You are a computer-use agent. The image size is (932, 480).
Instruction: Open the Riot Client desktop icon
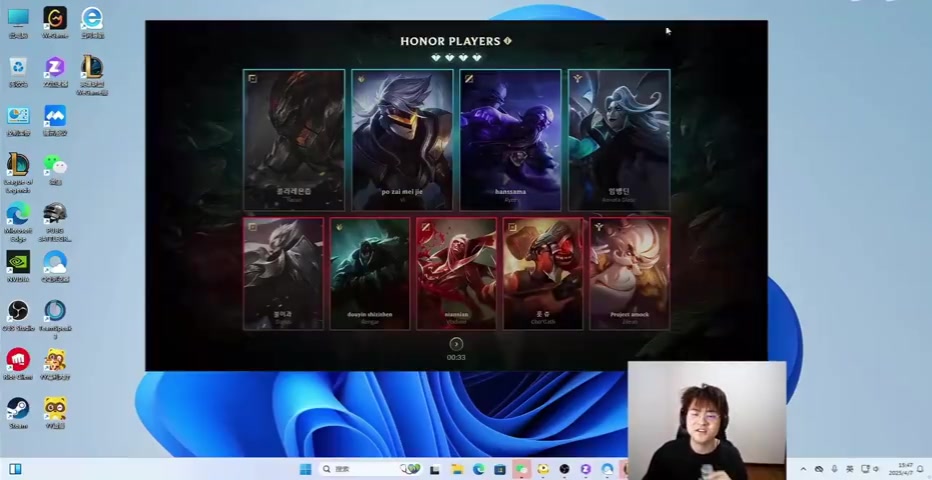18,360
